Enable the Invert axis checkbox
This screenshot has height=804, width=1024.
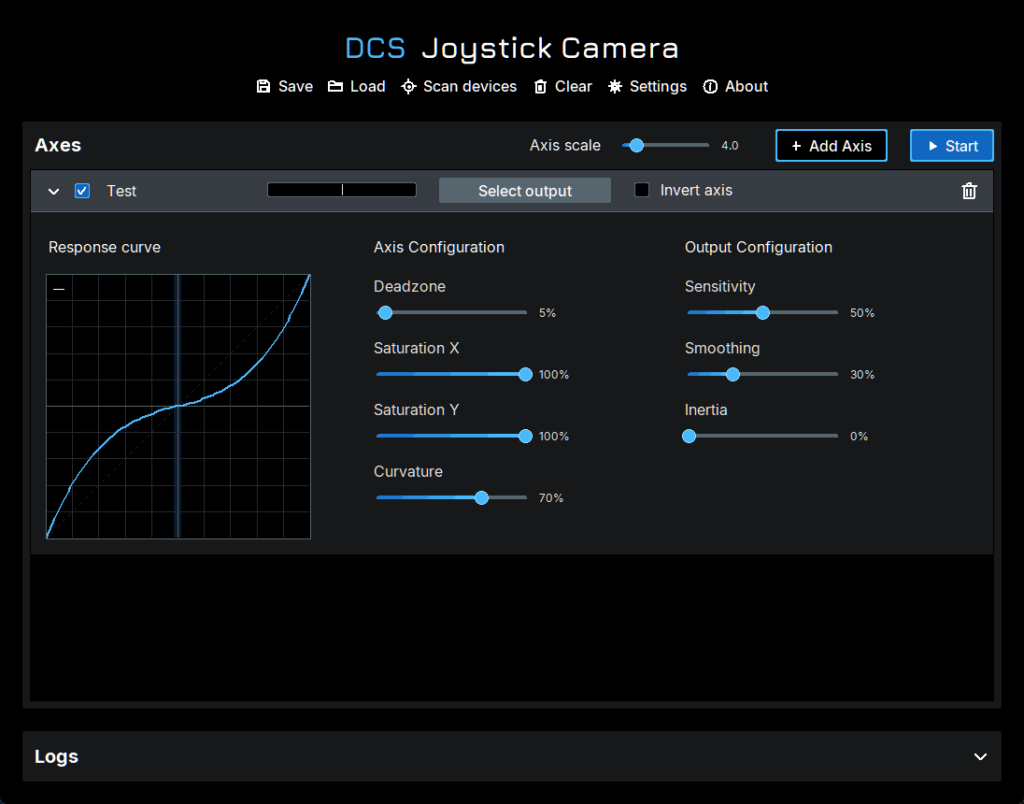click(642, 190)
